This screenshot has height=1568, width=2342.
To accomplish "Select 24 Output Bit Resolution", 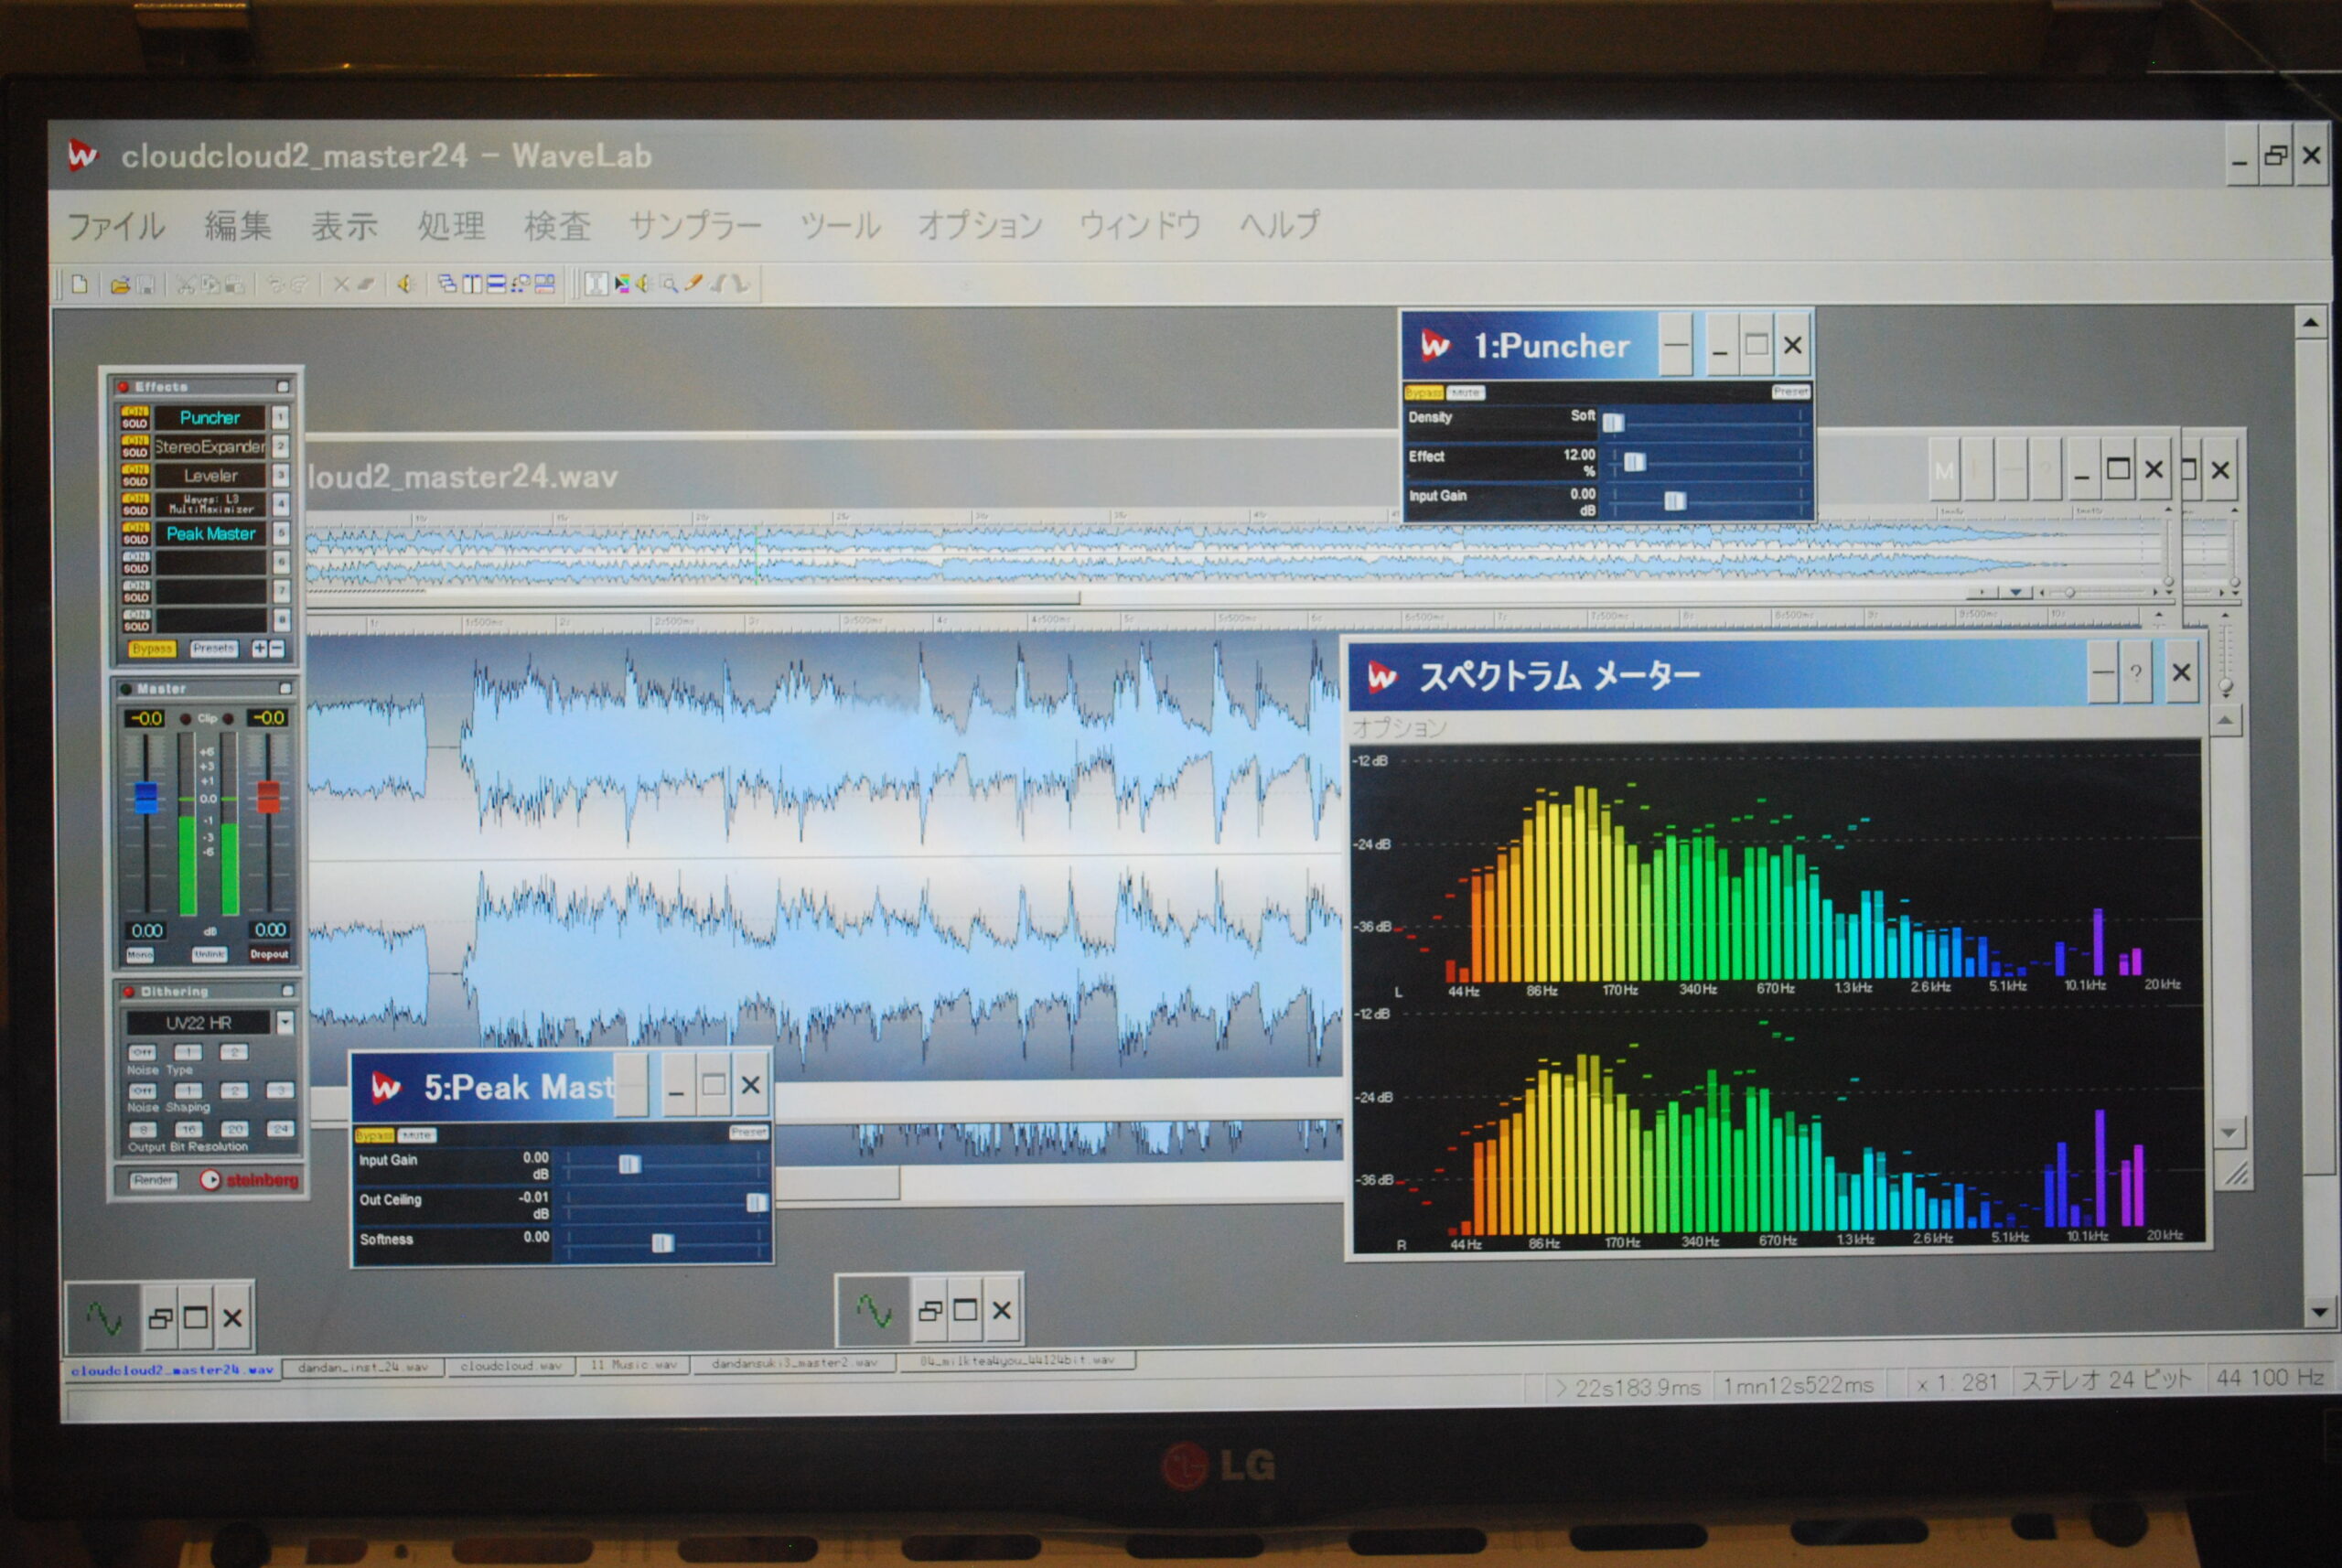I will (x=282, y=1130).
